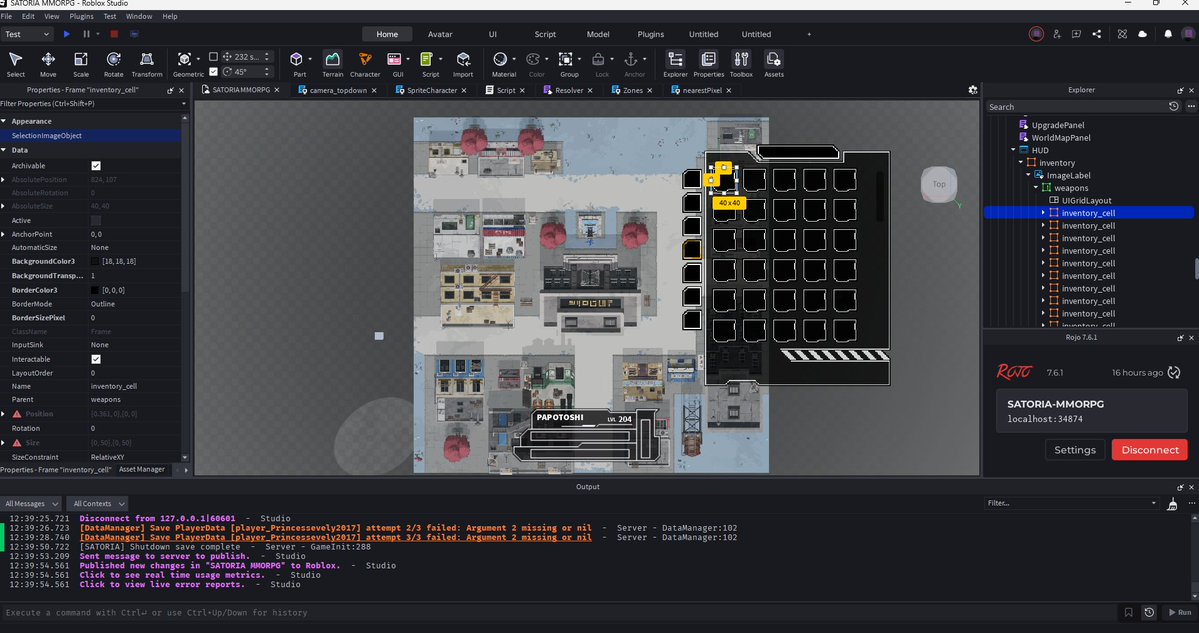Open the File menu

(x=6, y=16)
